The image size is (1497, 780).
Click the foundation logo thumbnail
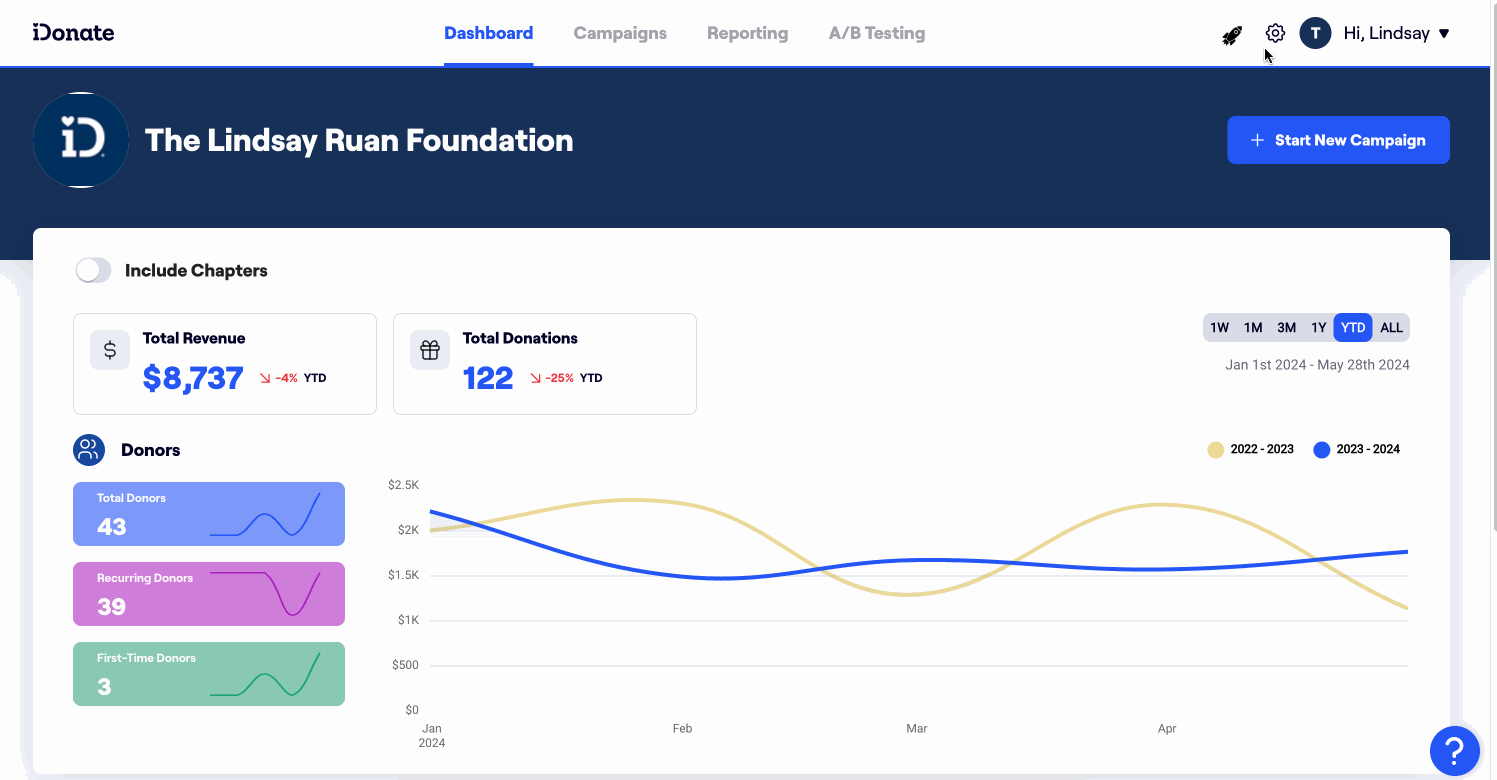tap(81, 140)
